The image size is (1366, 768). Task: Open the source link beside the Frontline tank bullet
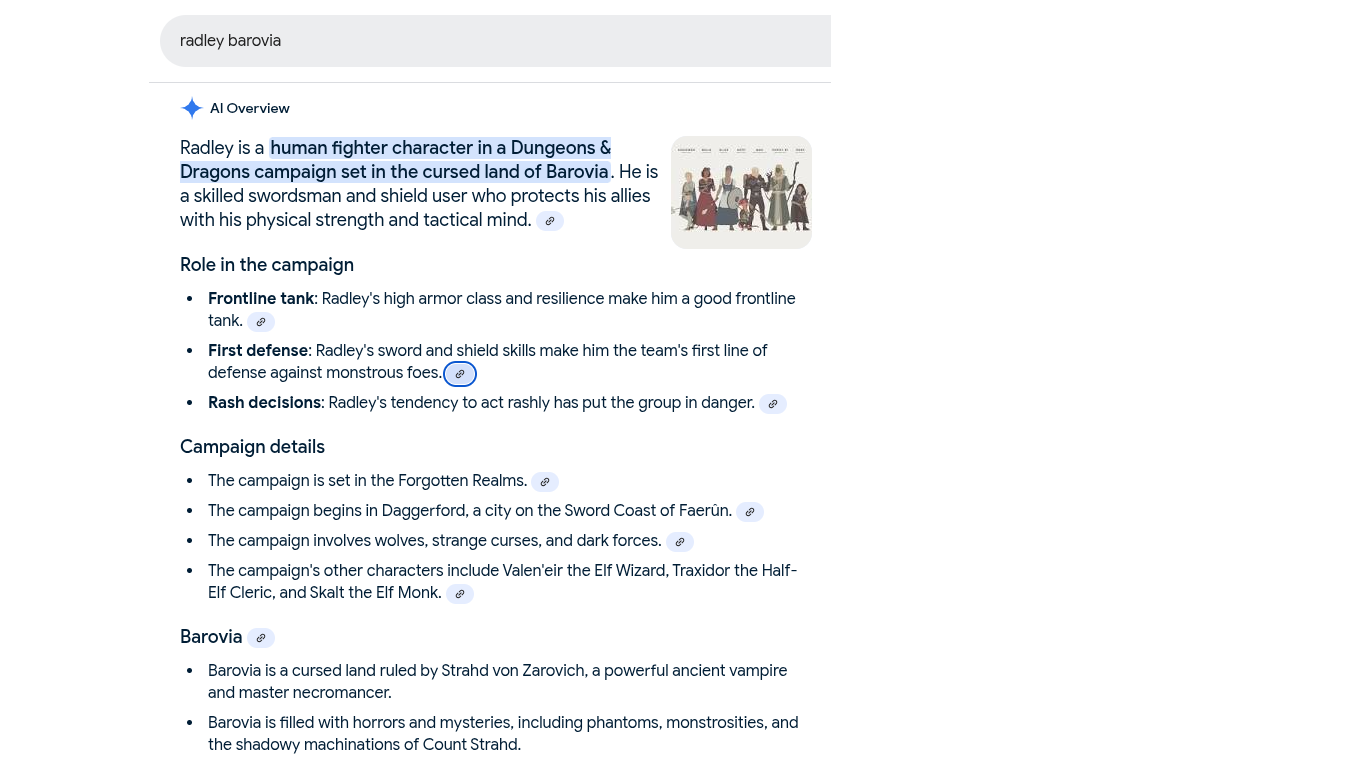[261, 322]
